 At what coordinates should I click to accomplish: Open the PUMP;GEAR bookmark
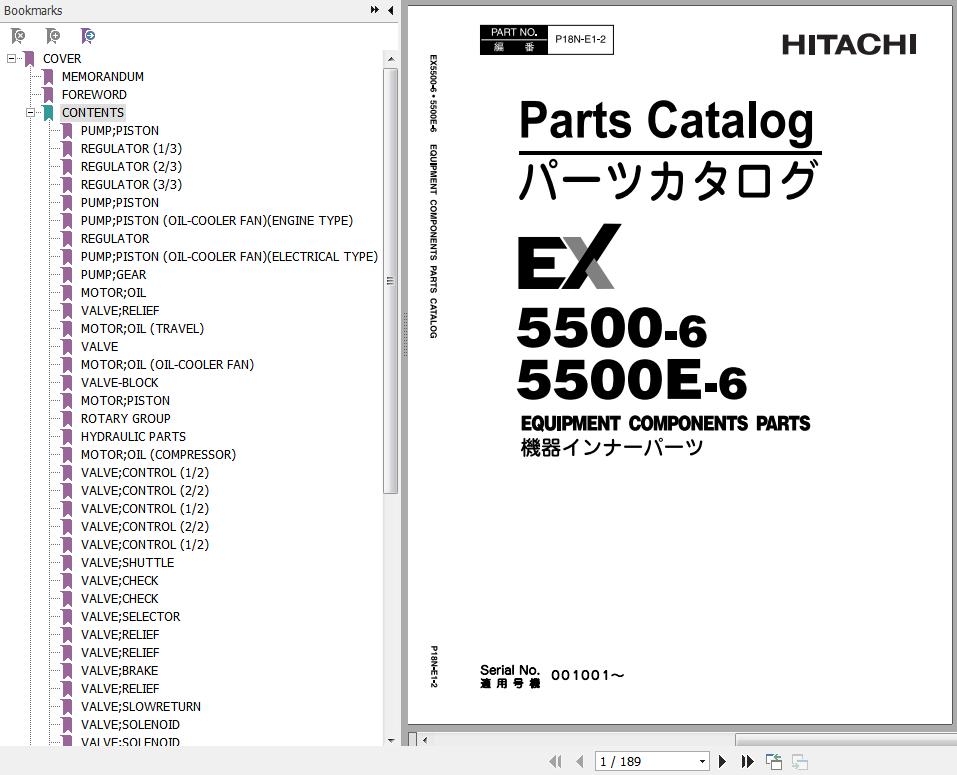coord(114,275)
